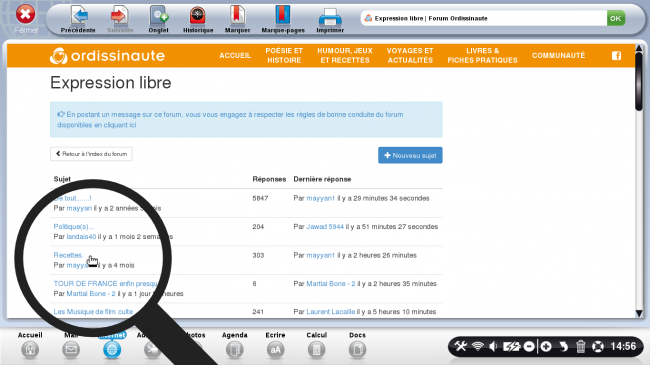Open the Recettes topic link
Screen dimensions: 650x365
tap(68, 255)
